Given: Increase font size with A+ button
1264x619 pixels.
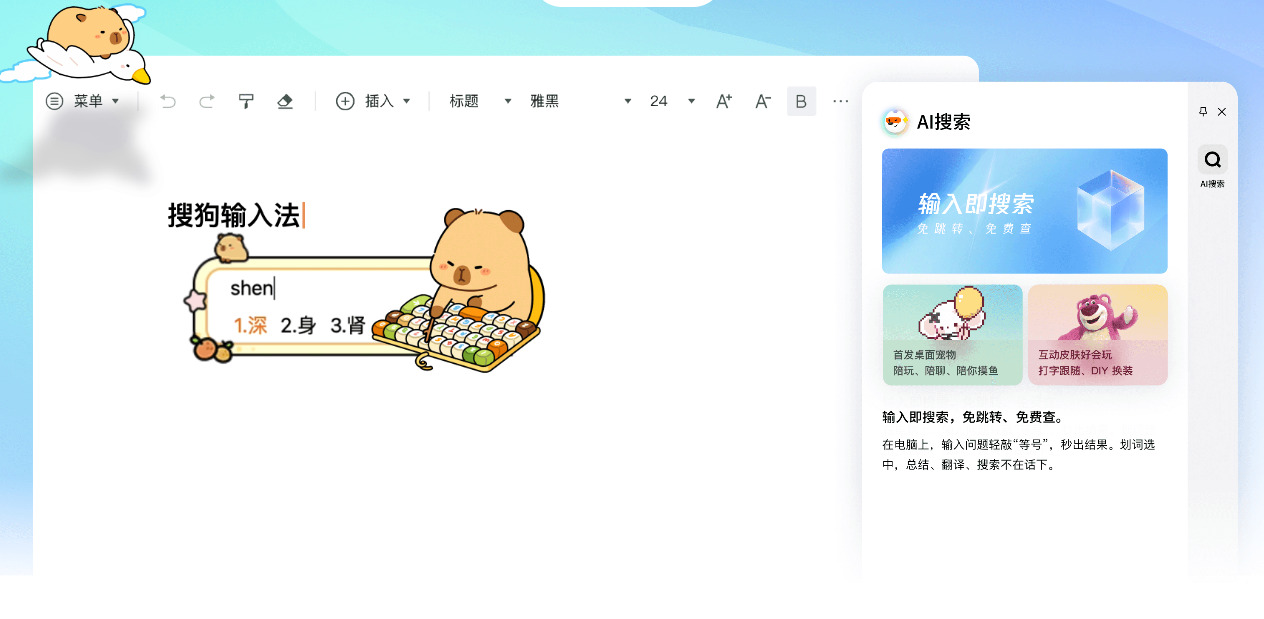Looking at the screenshot, I should pos(724,101).
